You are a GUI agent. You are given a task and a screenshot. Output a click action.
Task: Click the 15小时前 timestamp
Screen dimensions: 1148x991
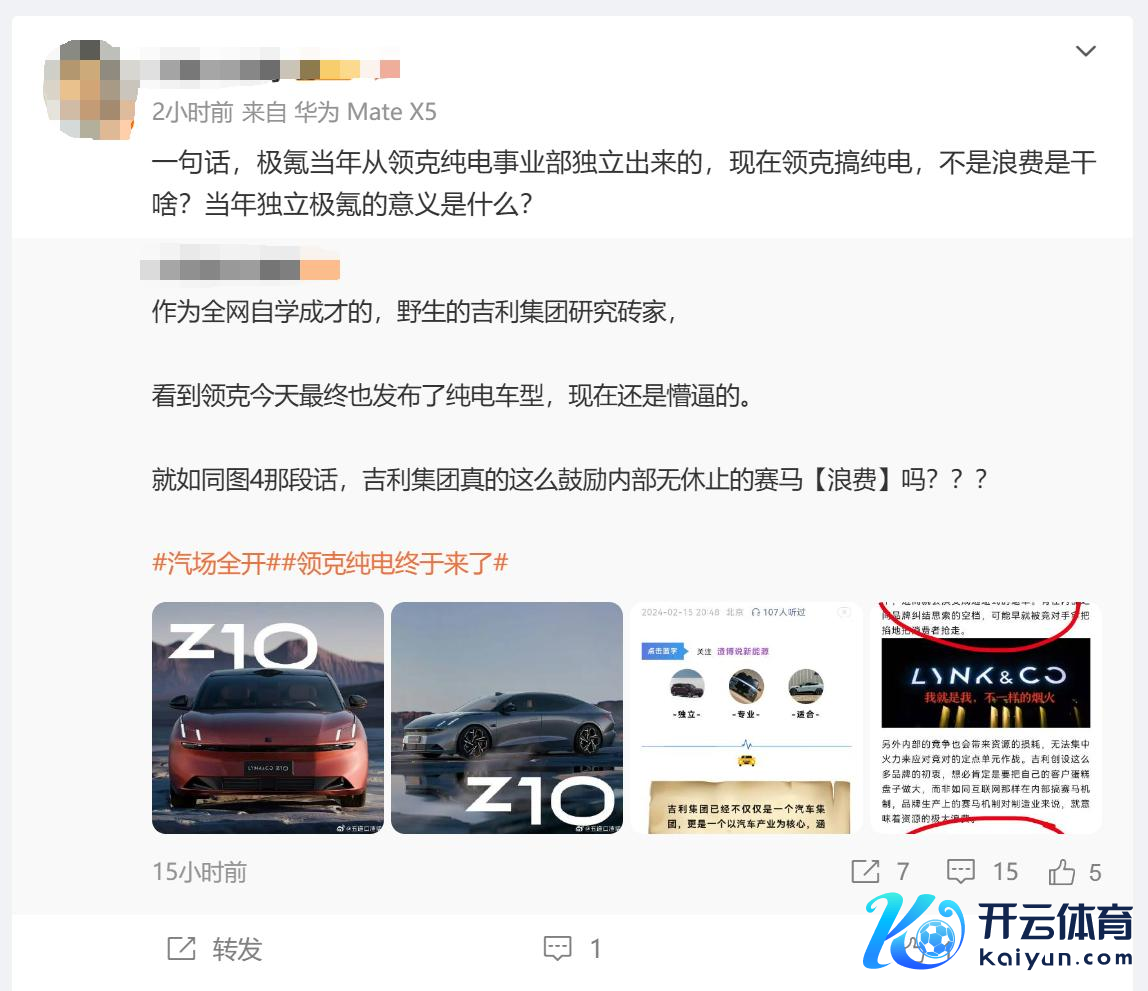tap(200, 872)
